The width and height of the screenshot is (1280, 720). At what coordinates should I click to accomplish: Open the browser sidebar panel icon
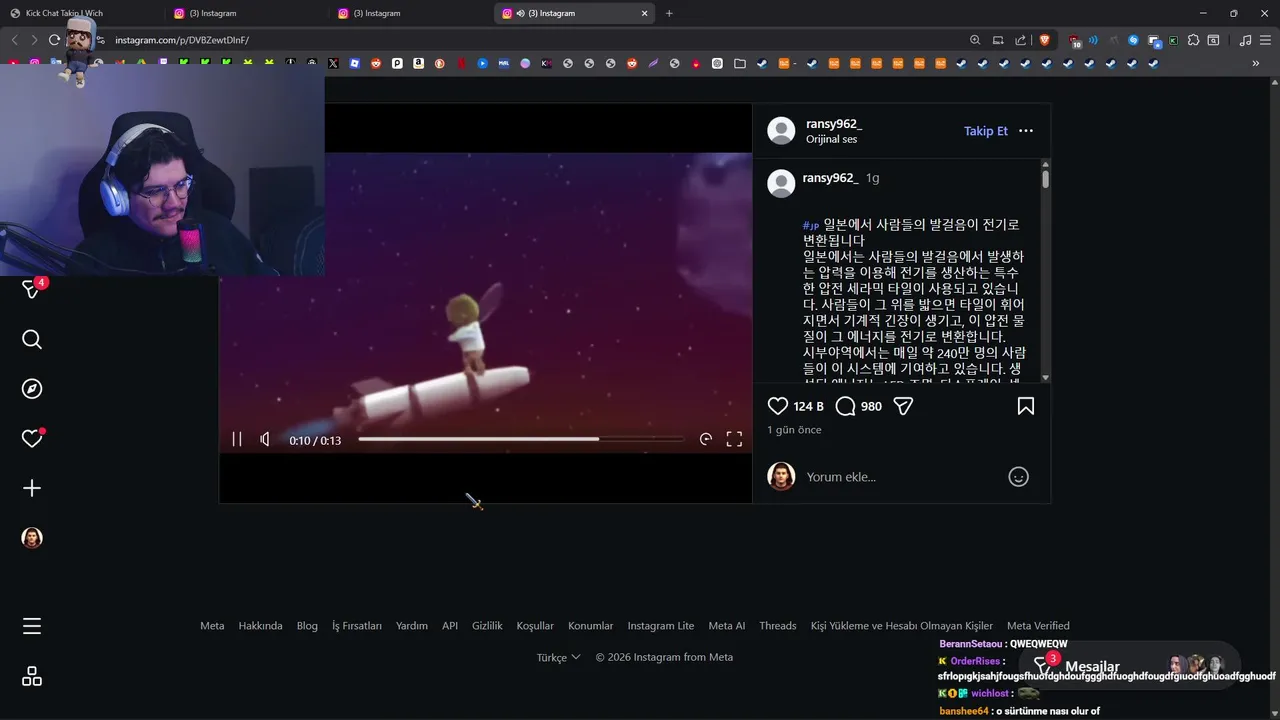point(1213,40)
